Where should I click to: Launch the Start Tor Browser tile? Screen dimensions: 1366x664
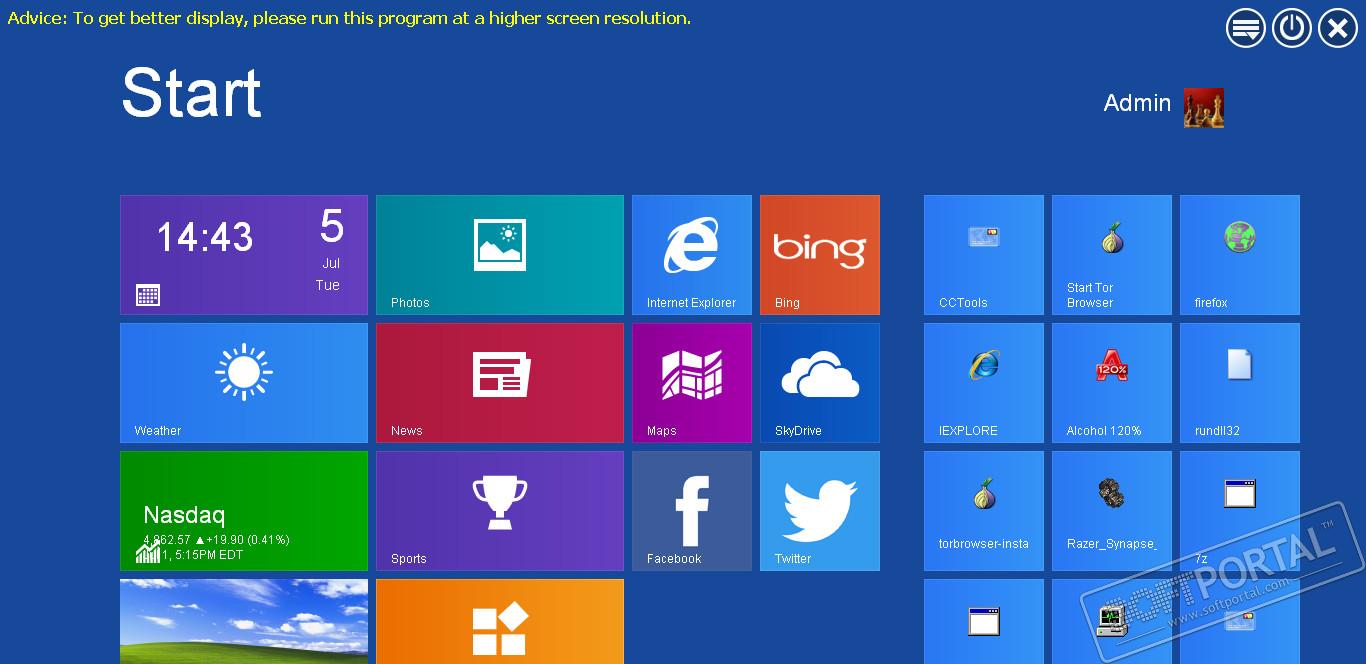[1112, 255]
